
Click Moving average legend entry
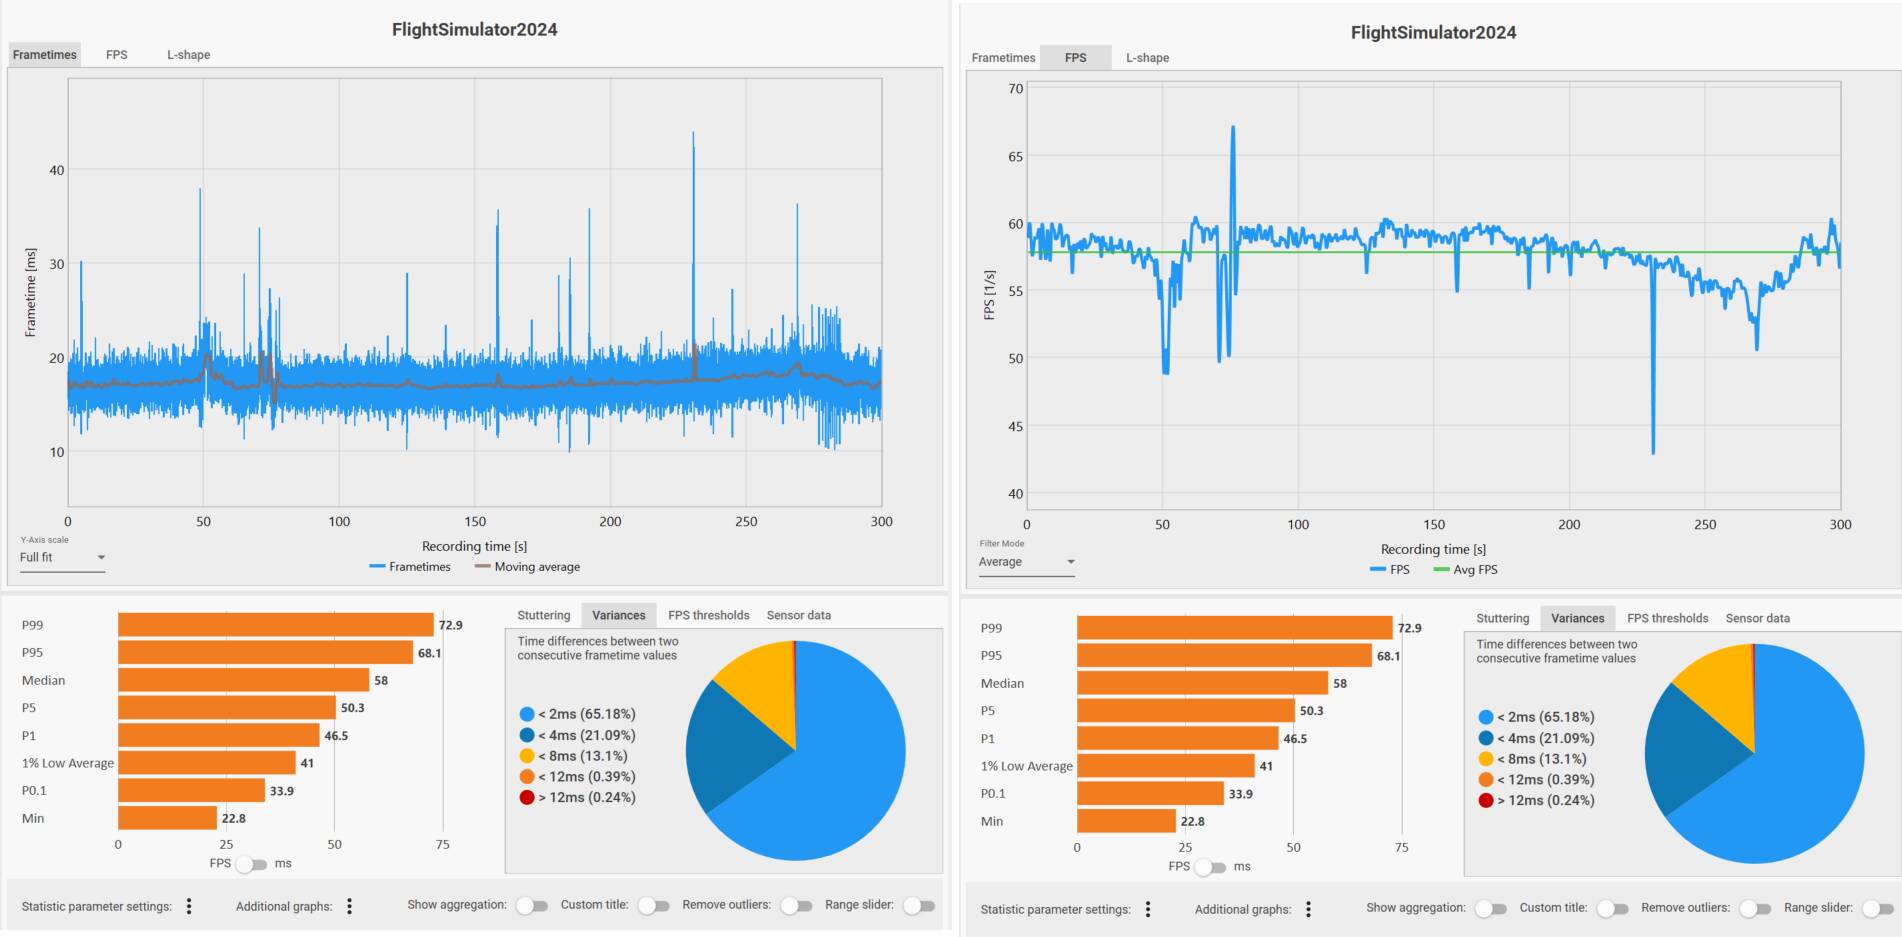point(527,567)
